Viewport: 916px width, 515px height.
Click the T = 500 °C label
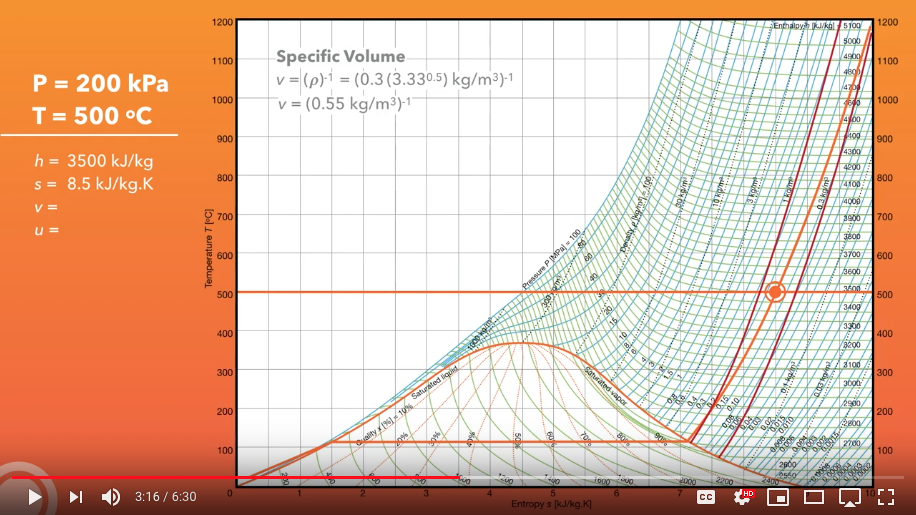pyautogui.click(x=92, y=116)
